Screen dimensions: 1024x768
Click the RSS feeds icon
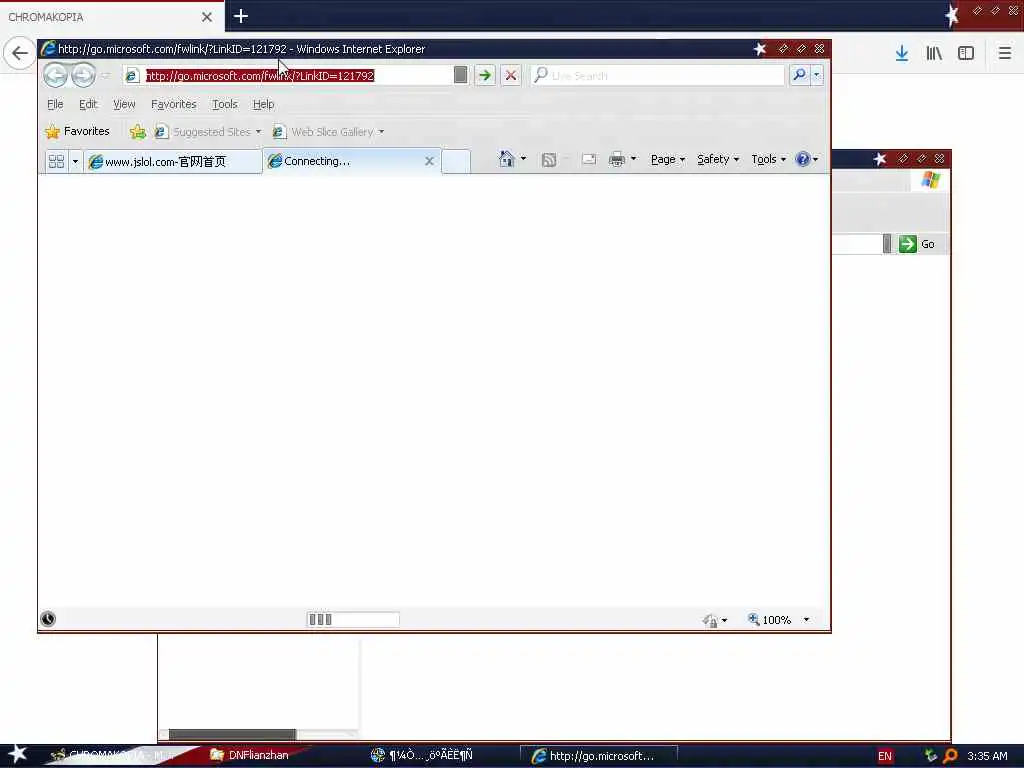pyautogui.click(x=549, y=159)
